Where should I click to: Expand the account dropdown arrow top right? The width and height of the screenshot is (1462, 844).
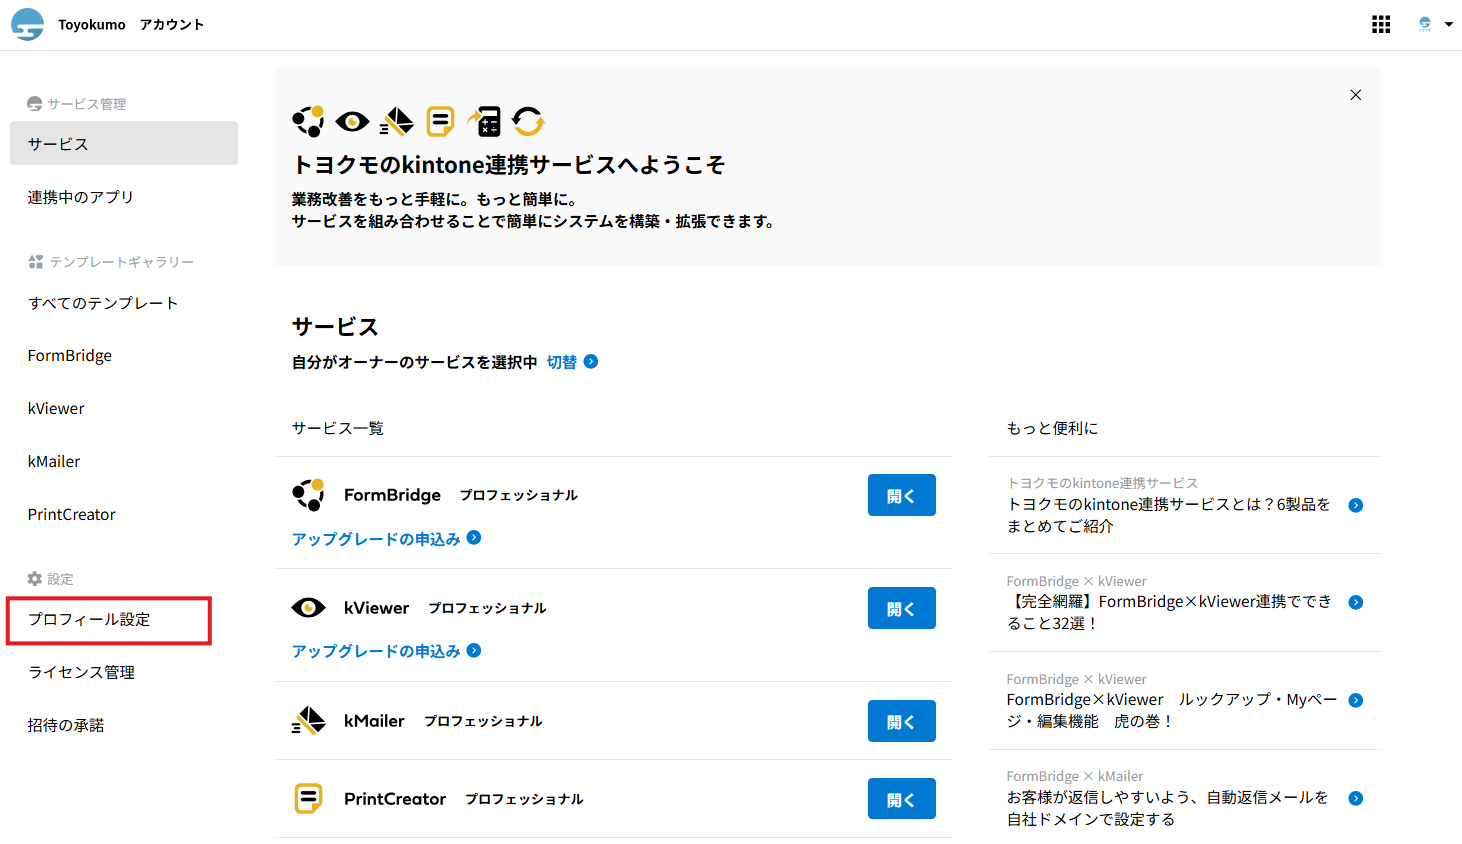(1447, 24)
